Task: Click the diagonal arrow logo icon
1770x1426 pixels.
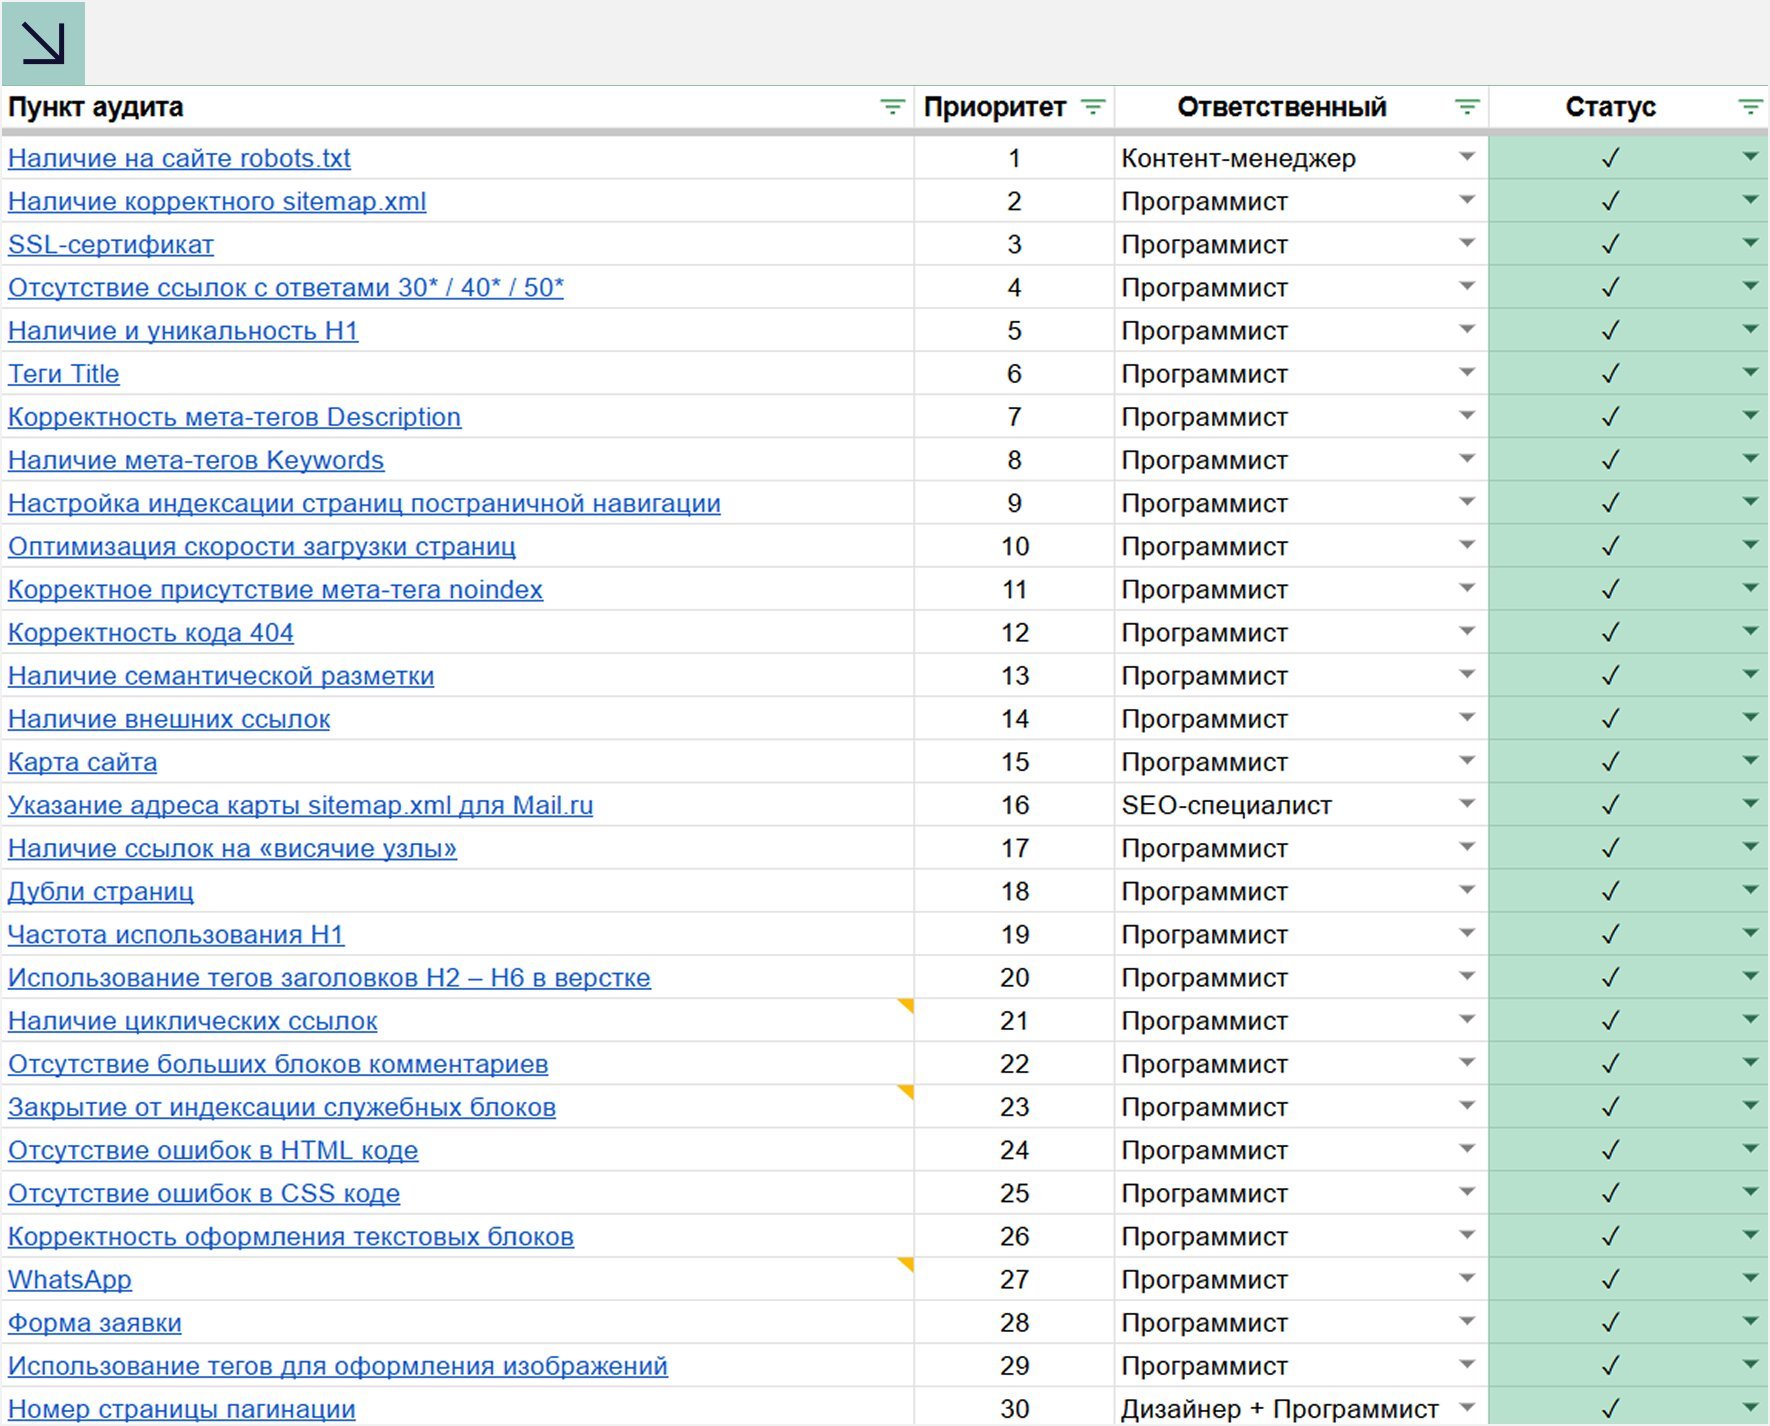Action: [43, 43]
